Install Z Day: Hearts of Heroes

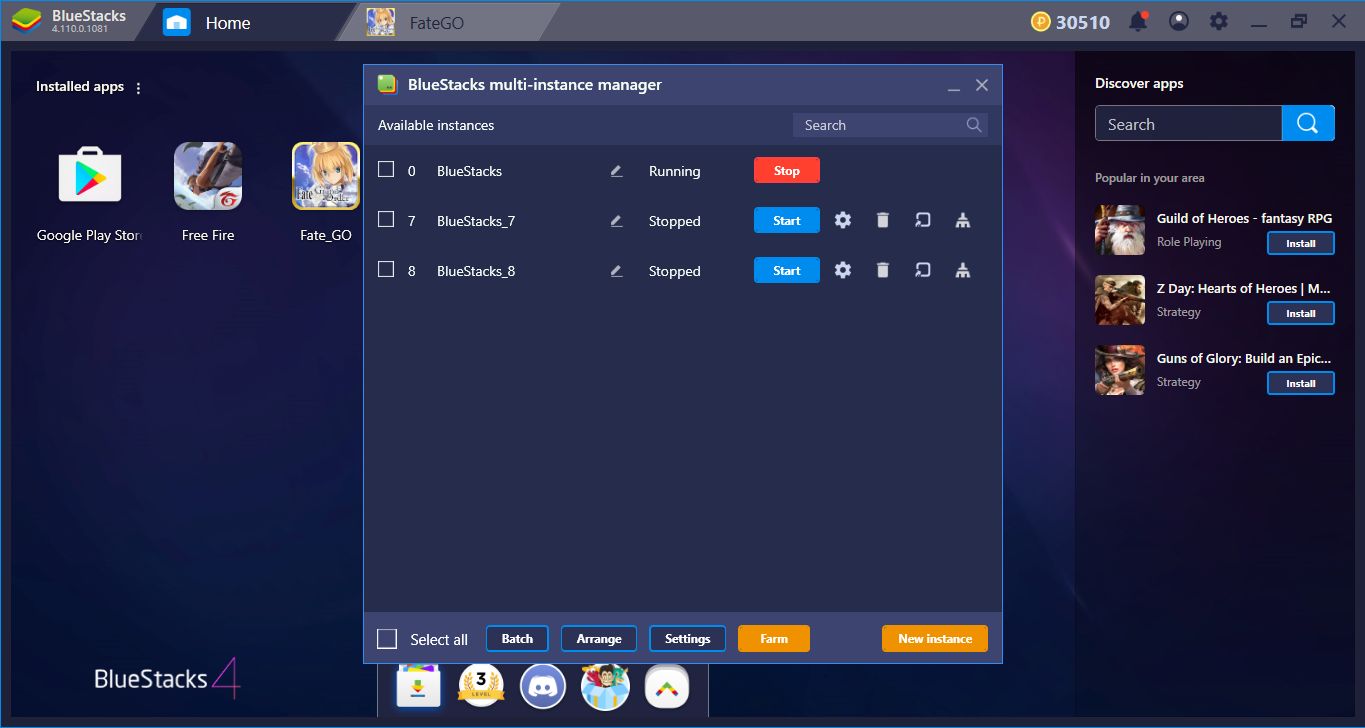click(1301, 313)
